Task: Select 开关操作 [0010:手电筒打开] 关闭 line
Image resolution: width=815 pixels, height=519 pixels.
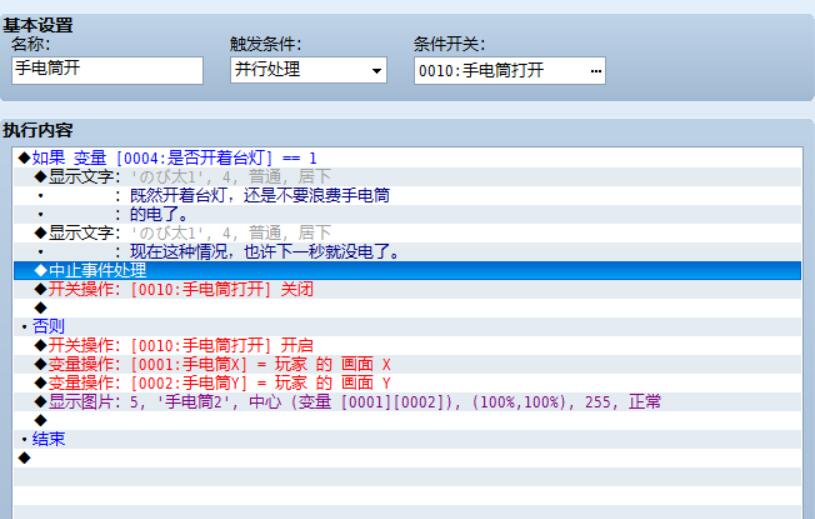Action: click(x=408, y=289)
